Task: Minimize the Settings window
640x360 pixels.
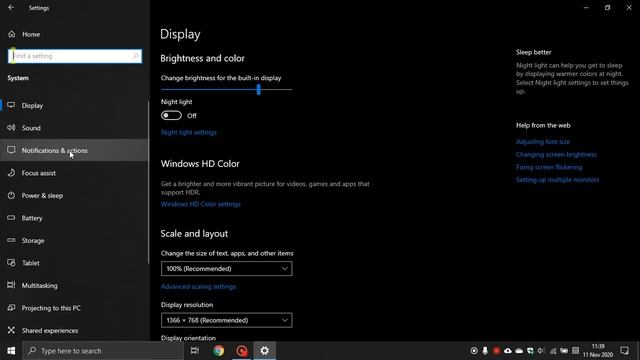Action: pyautogui.click(x=586, y=8)
